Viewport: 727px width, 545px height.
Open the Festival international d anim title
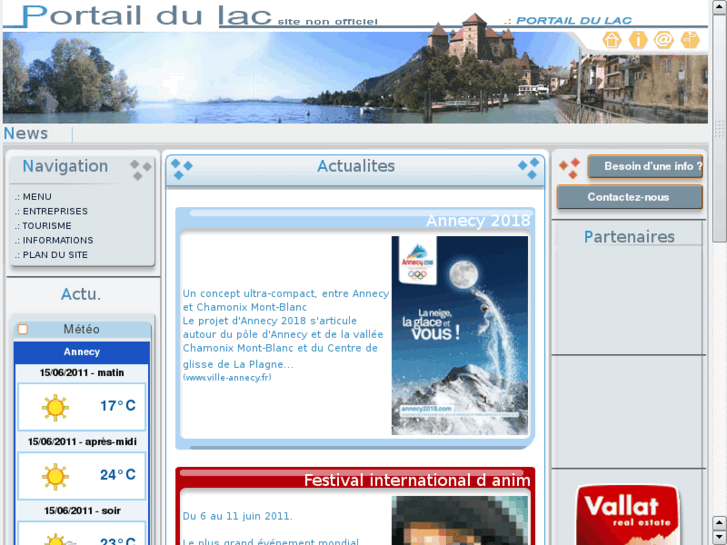click(x=417, y=480)
